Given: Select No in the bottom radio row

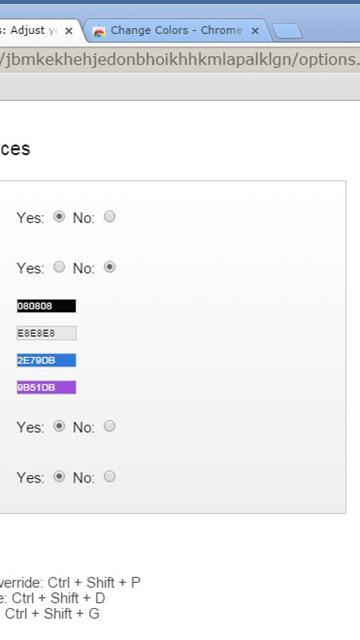Looking at the screenshot, I should tap(109, 477).
